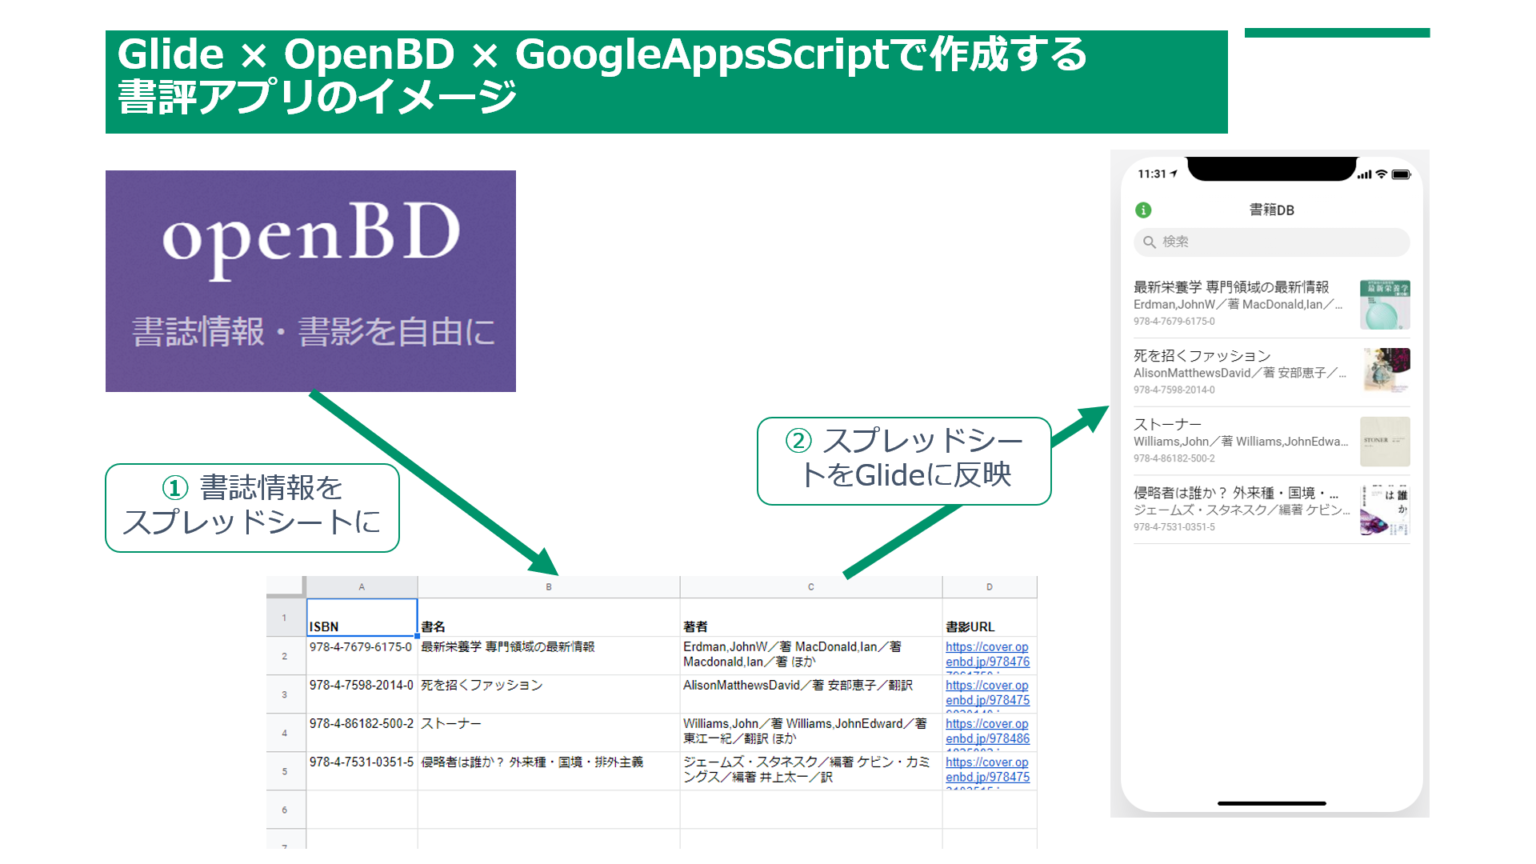Image resolution: width=1536 pixels, height=864 pixels.
Task: Select the 著者 header cell in column C
Action: tap(810, 618)
